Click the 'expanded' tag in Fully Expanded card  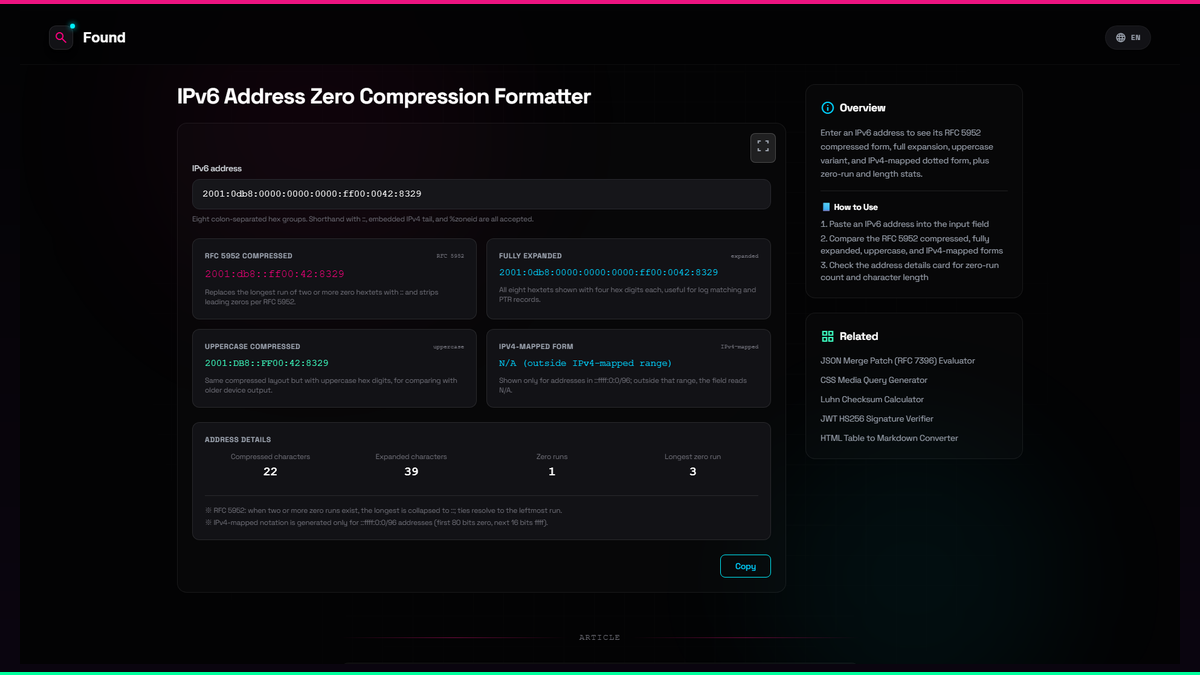(x=743, y=256)
